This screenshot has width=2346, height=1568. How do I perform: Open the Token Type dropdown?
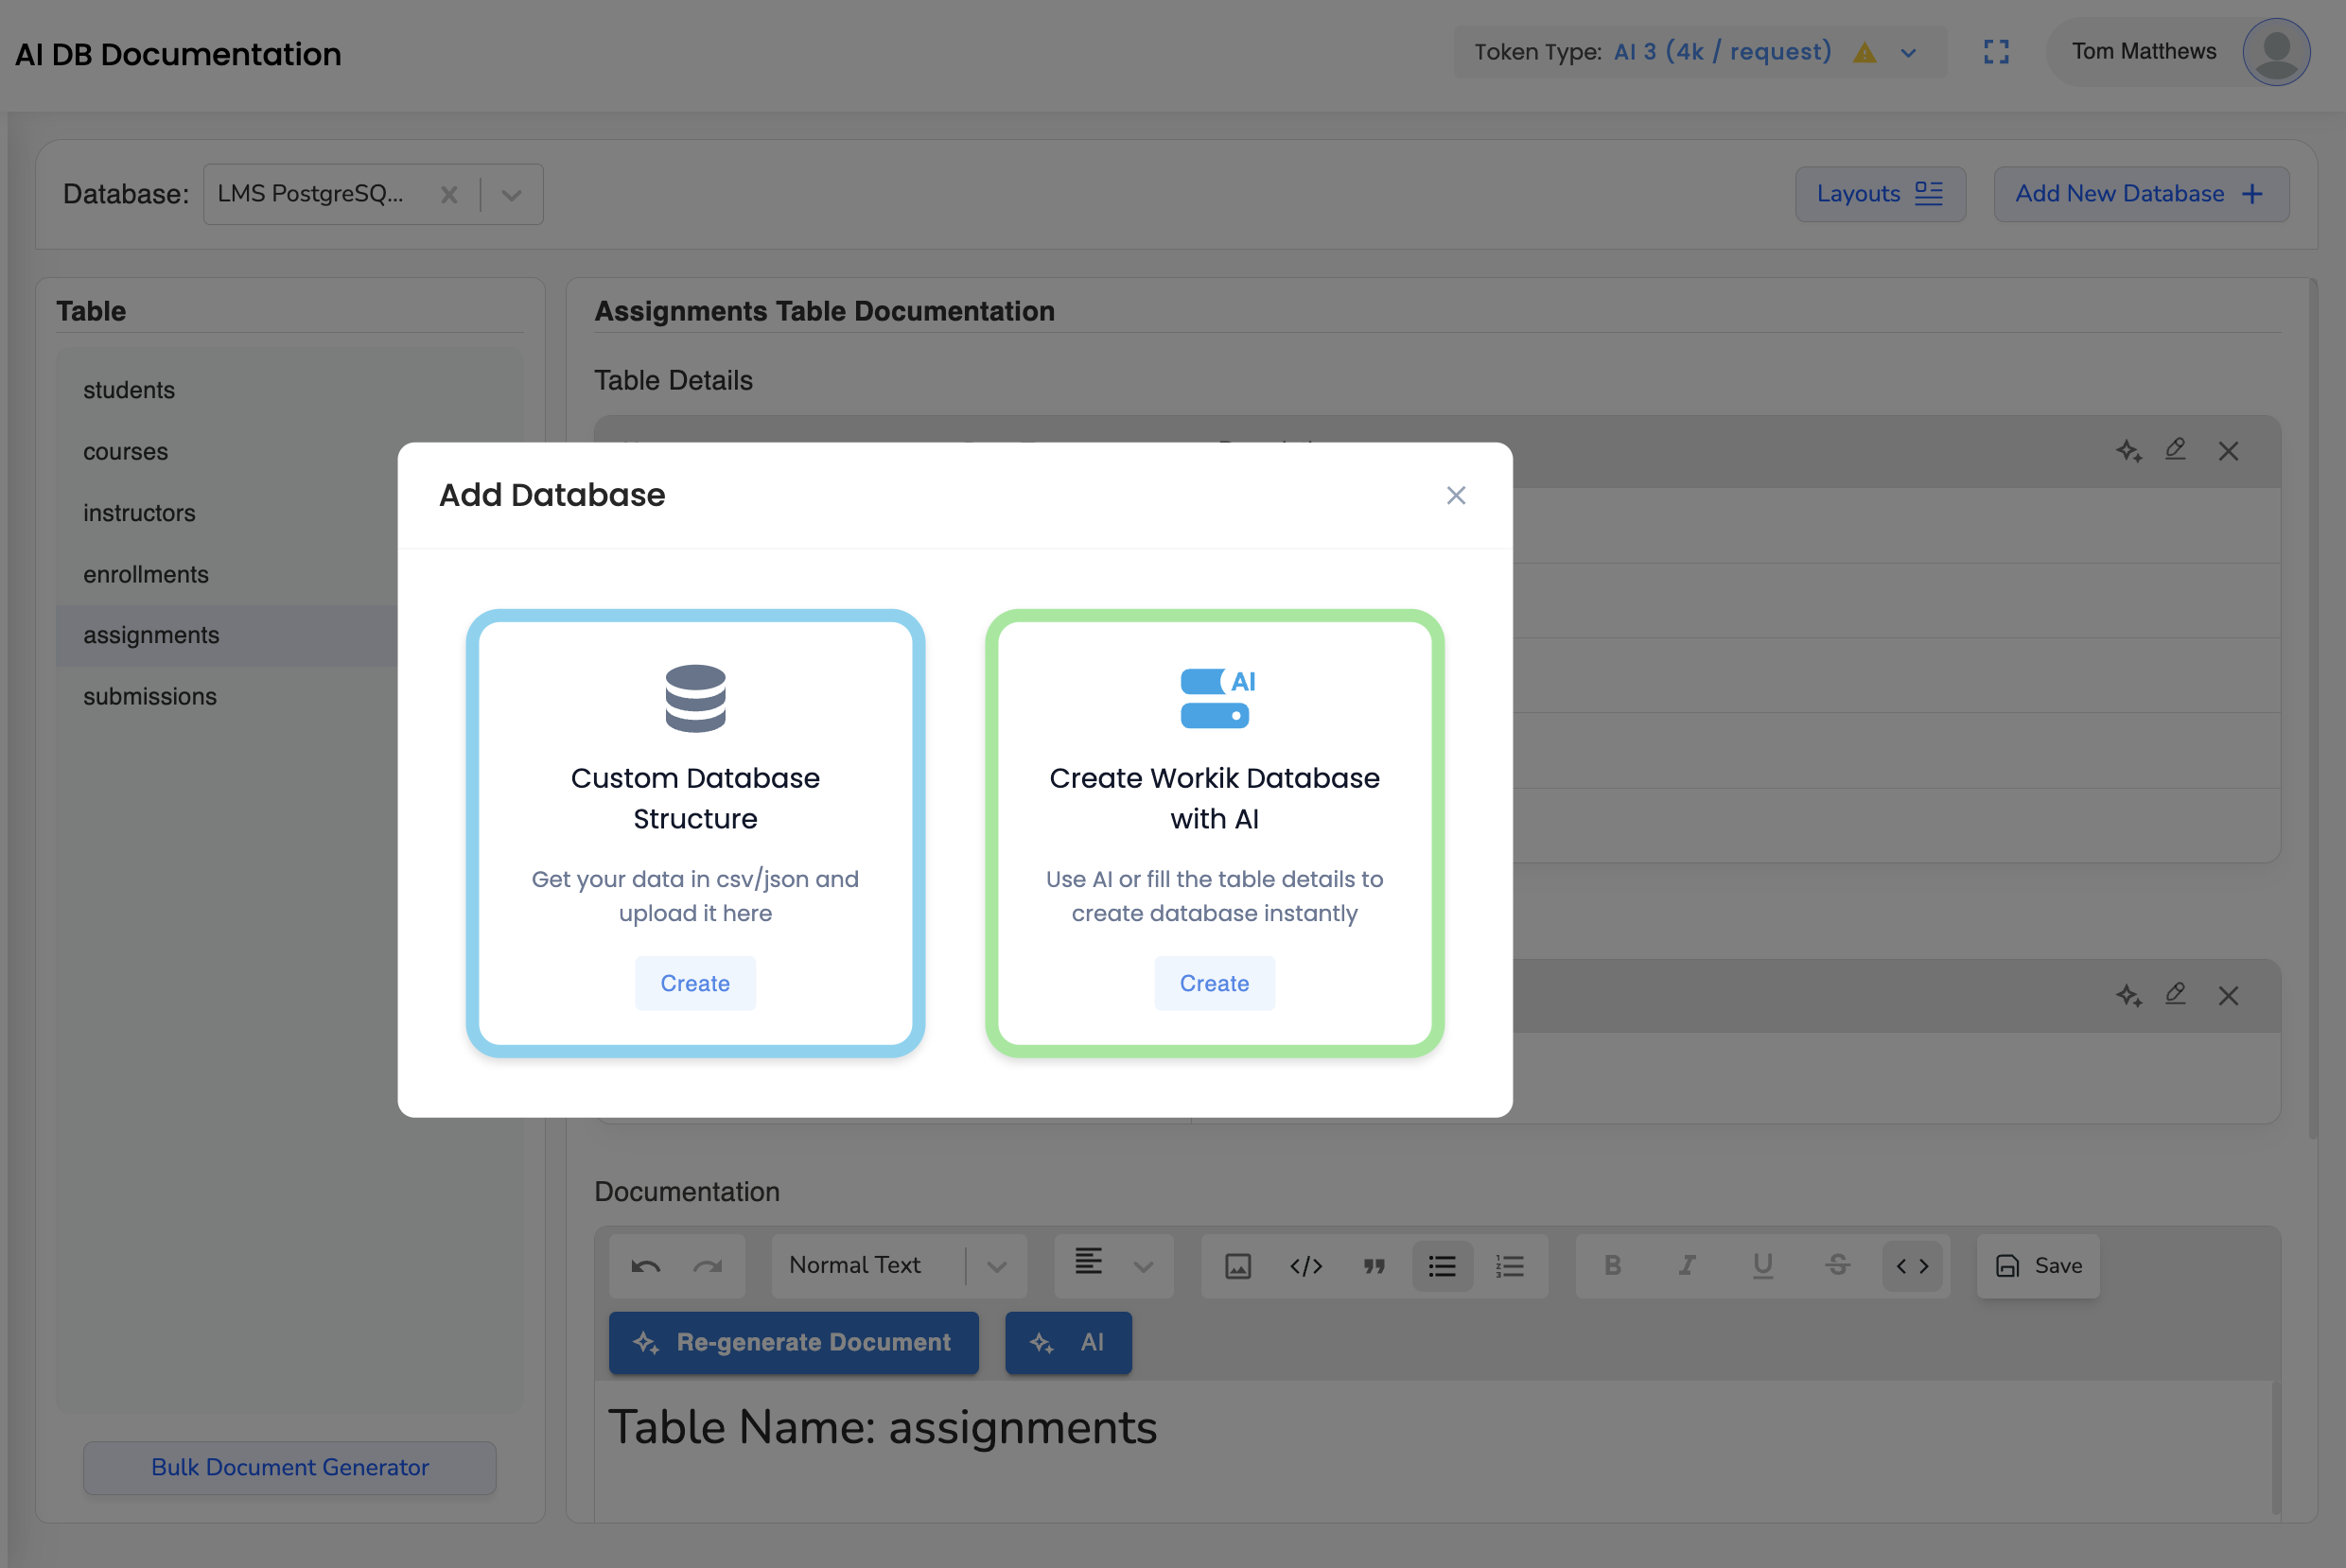[x=1906, y=52]
